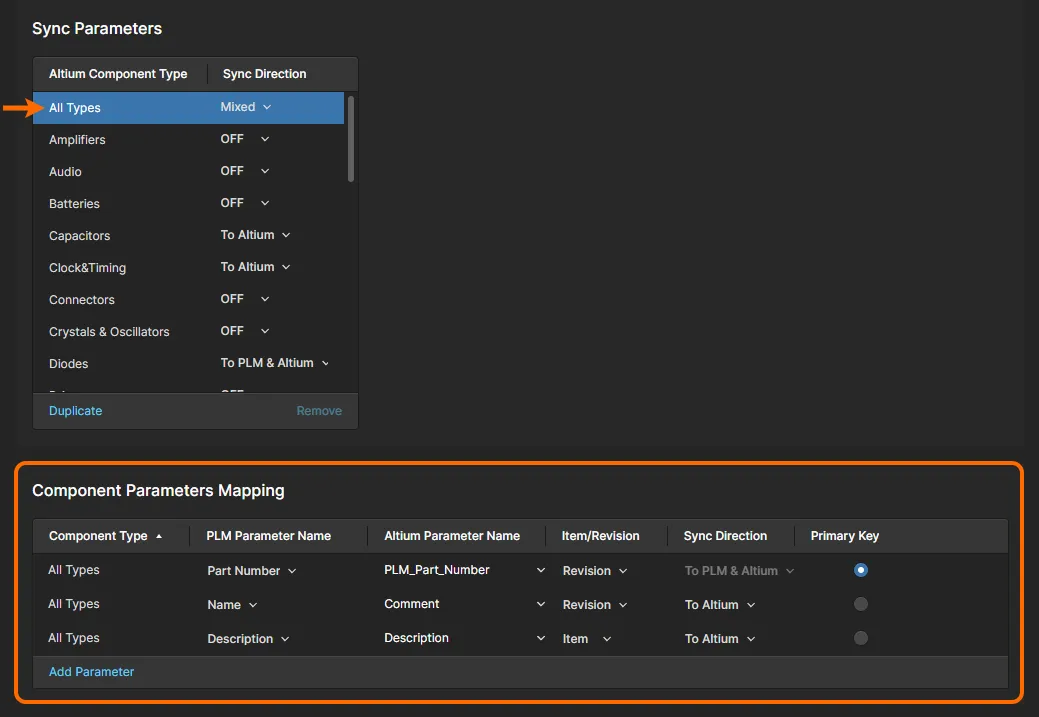Click the Remove link
This screenshot has width=1039, height=717.
pos(319,411)
